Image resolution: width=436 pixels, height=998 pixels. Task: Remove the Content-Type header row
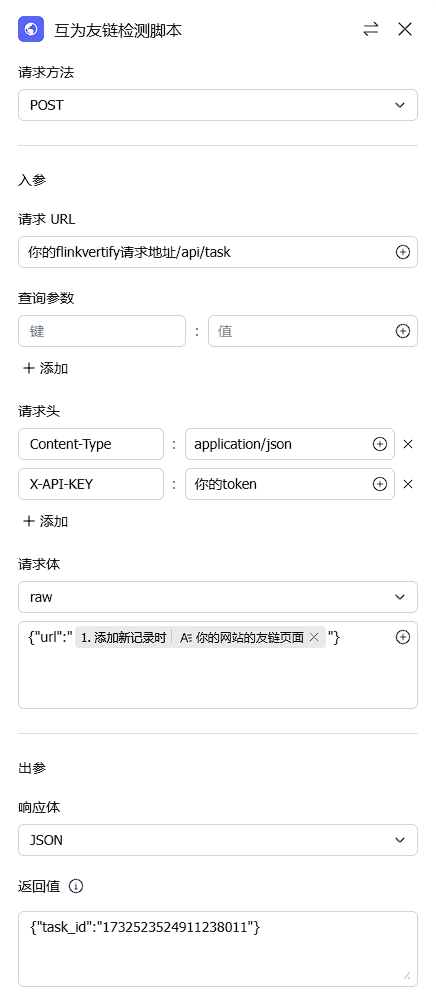point(408,444)
